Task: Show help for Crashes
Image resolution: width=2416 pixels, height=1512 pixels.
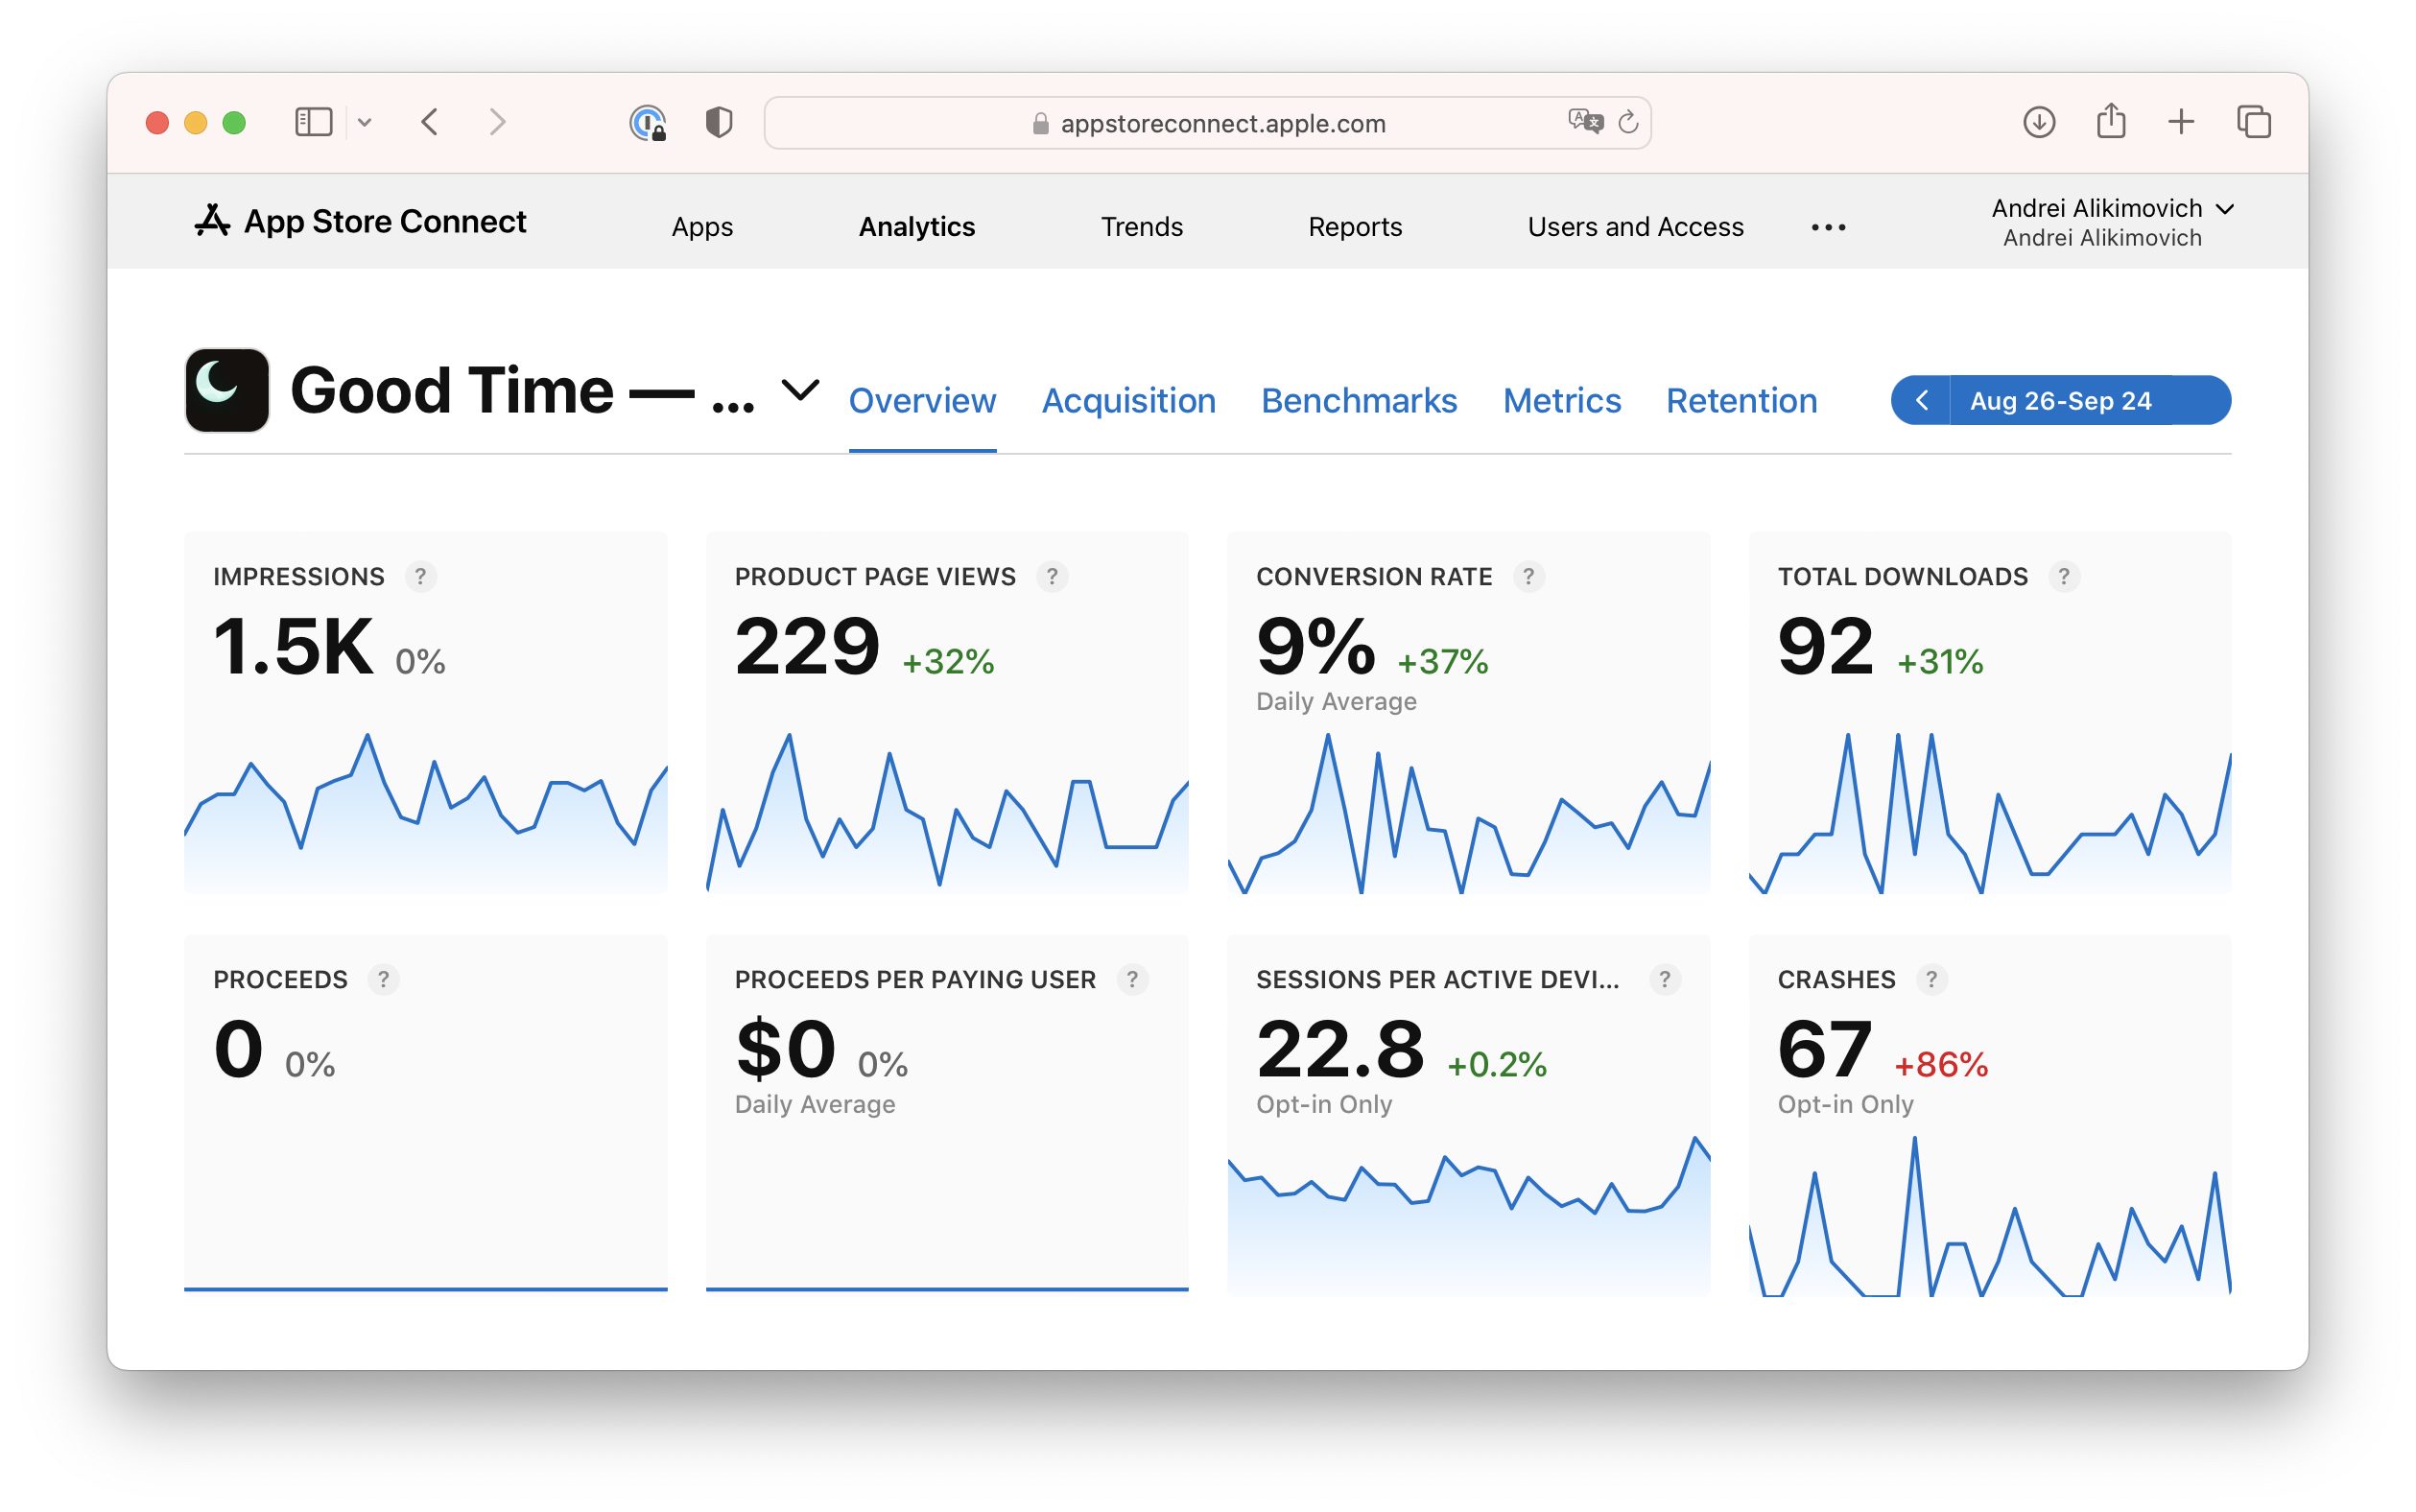Action: 1932,980
